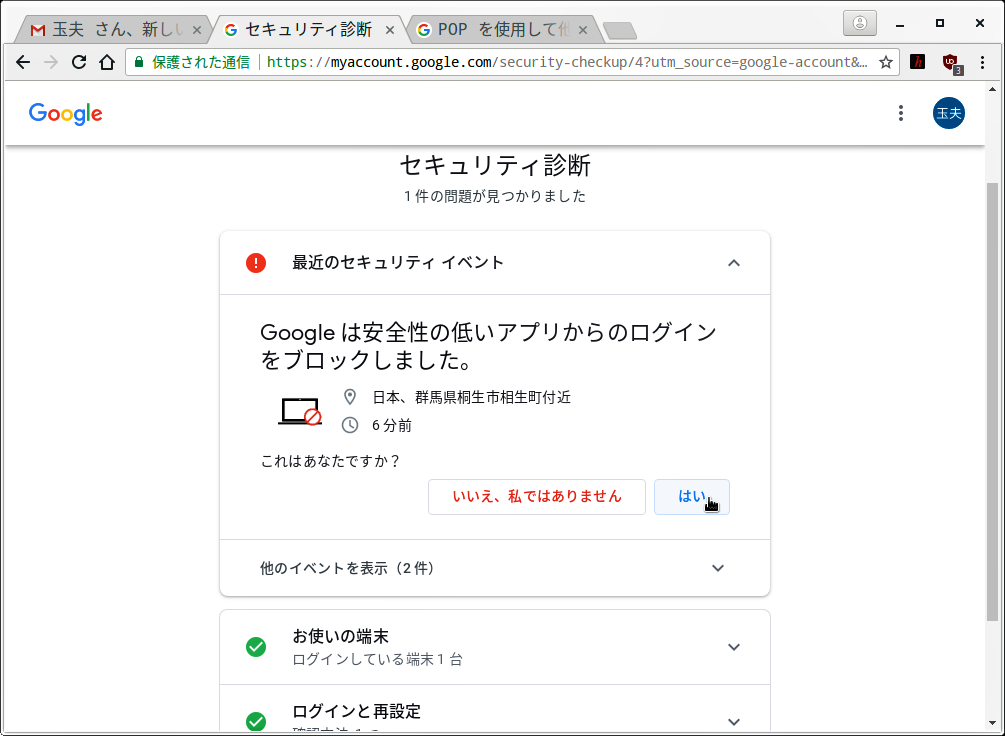Click the page vertical scrollbar thumb
The height and width of the screenshot is (736, 1005).
[x=992, y=401]
